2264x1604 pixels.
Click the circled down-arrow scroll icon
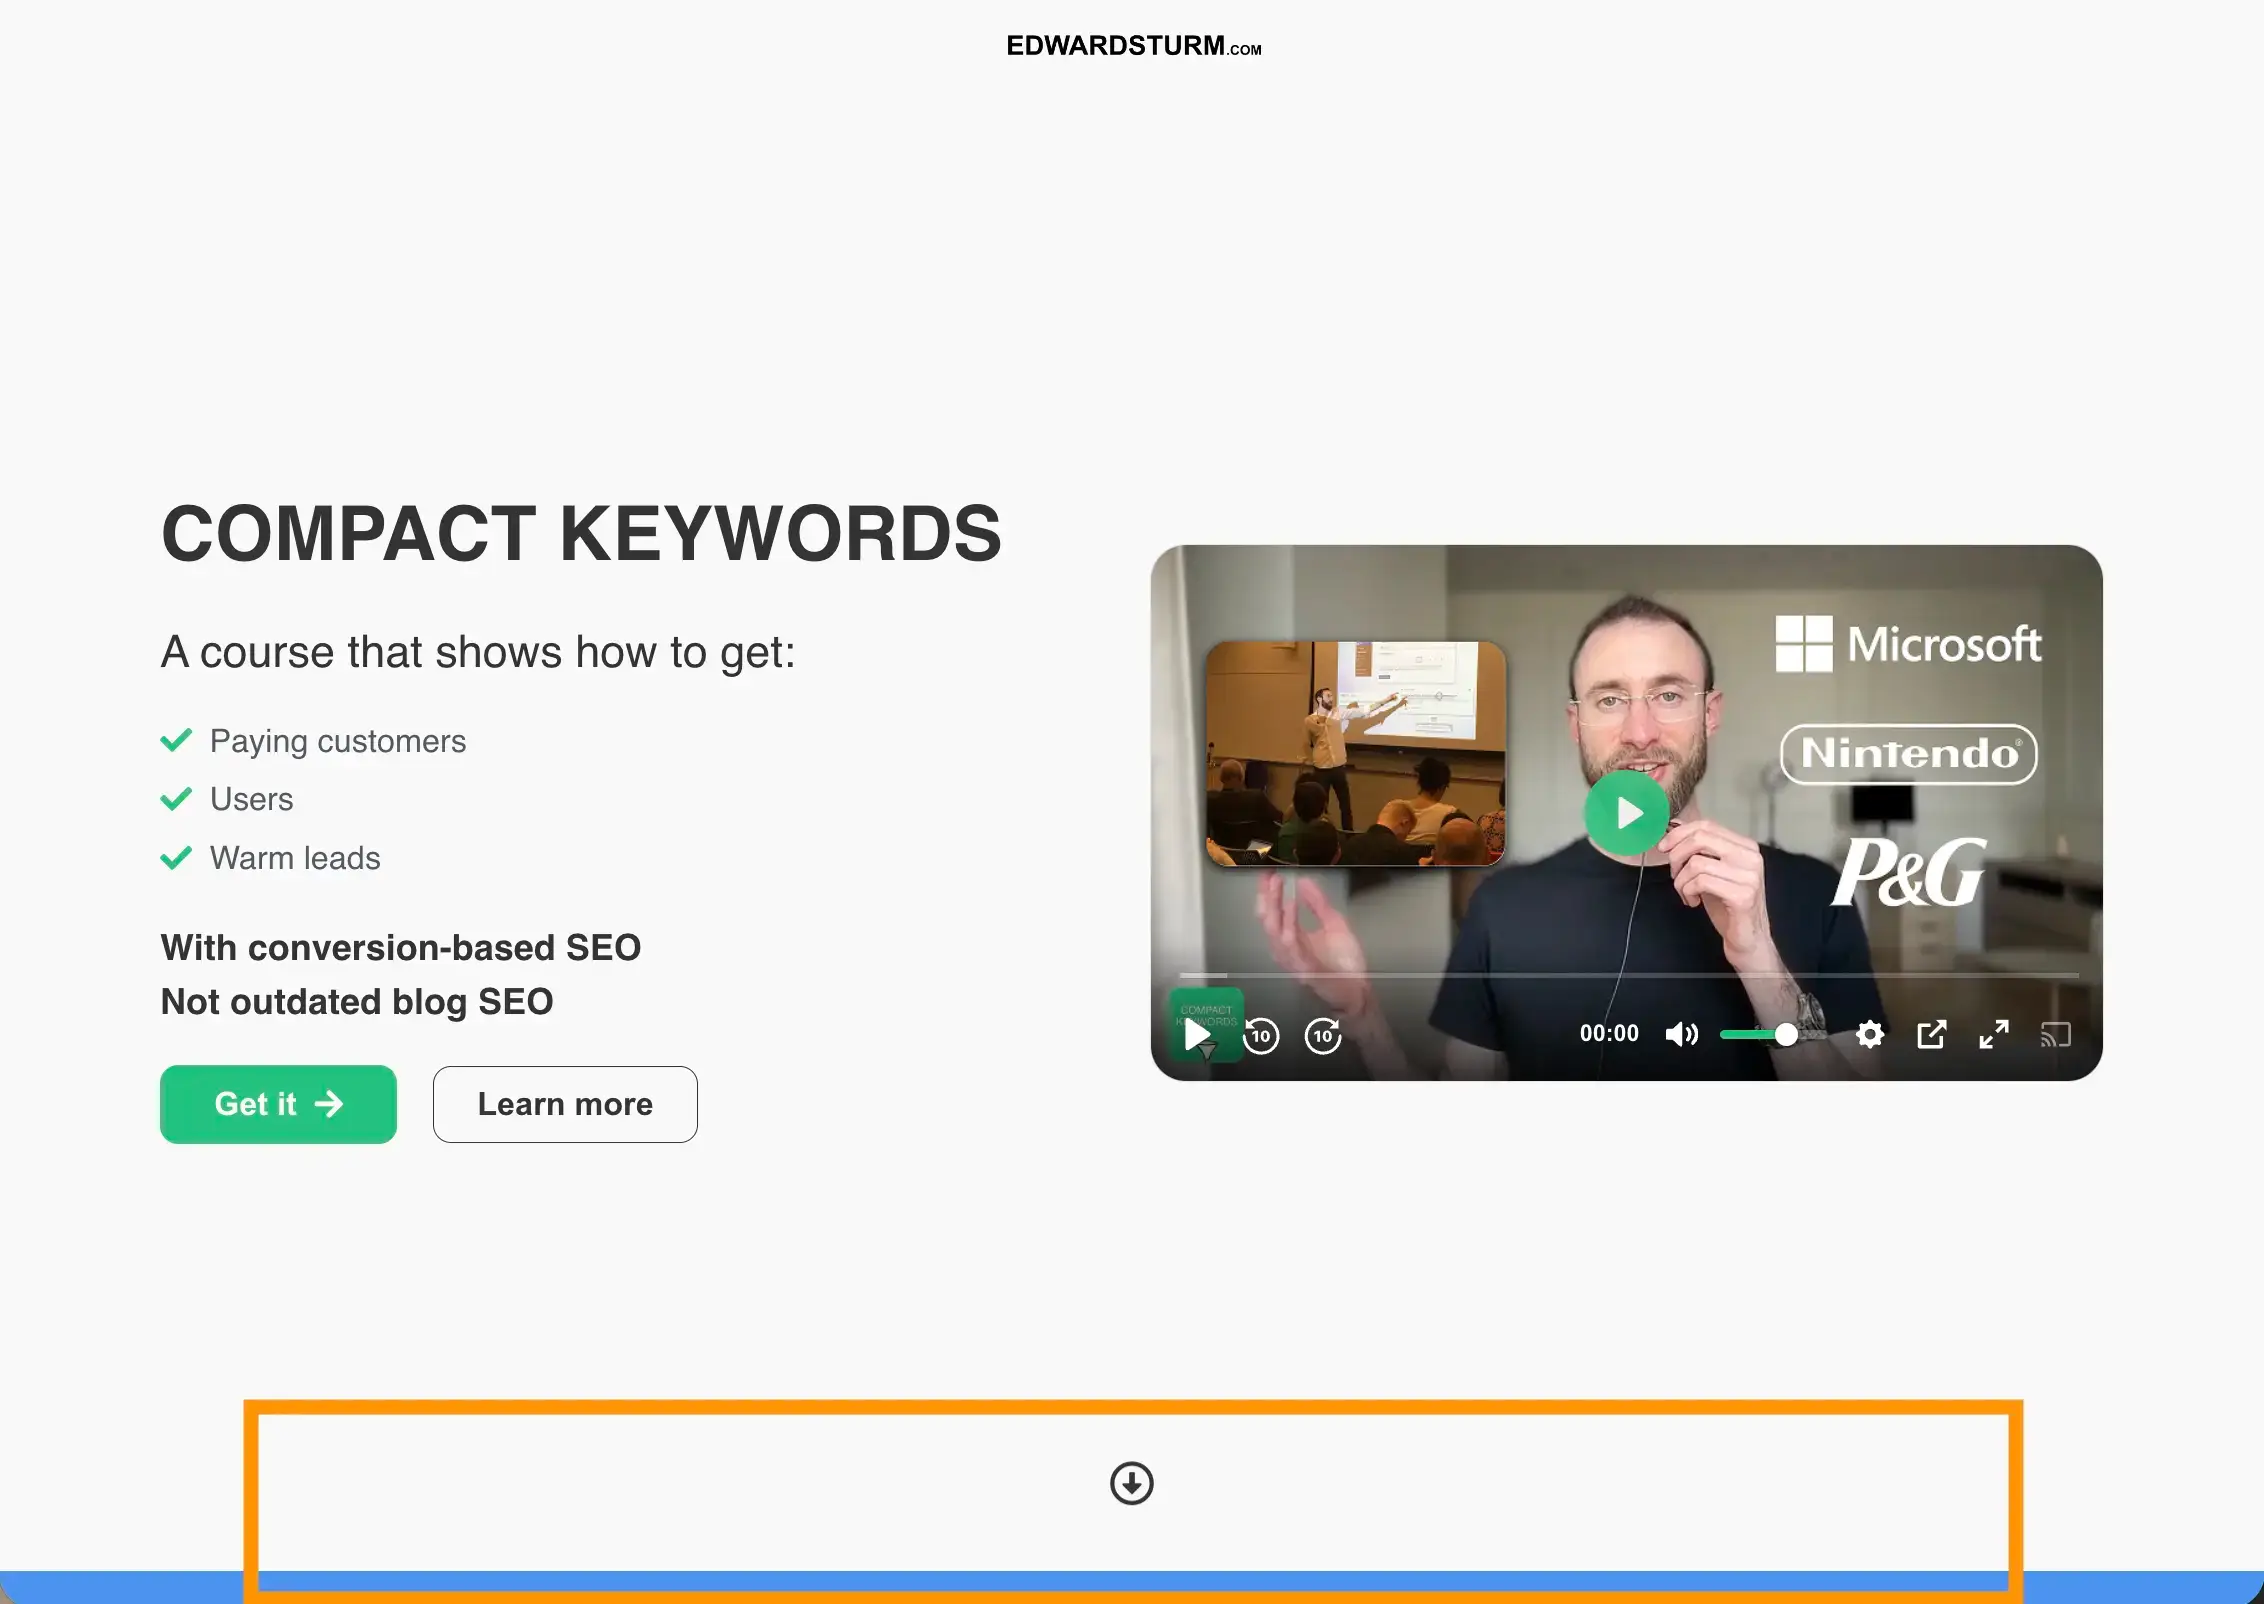pyautogui.click(x=1132, y=1483)
